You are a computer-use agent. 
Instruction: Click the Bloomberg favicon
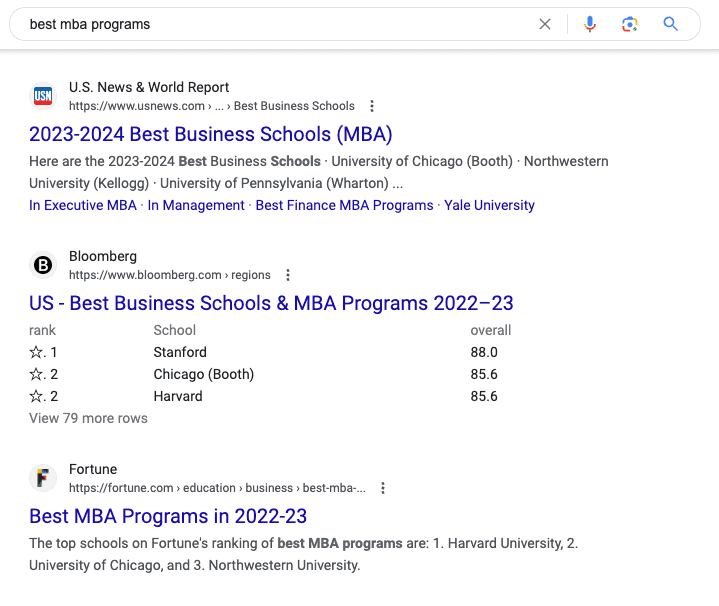[43, 265]
